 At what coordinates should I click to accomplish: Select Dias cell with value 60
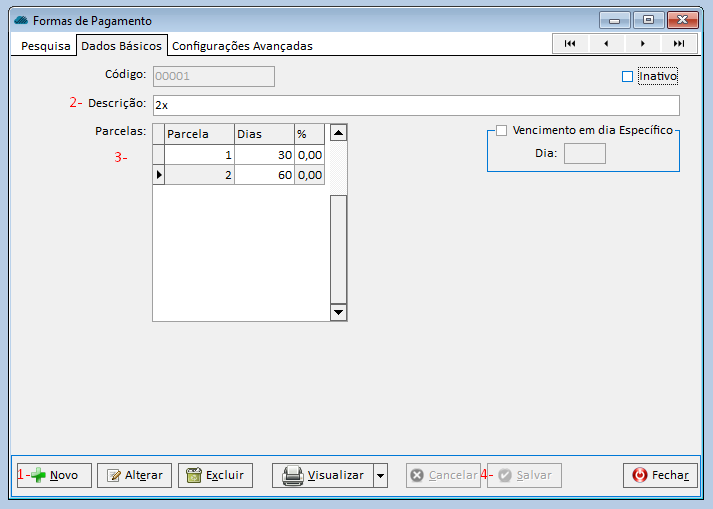point(264,175)
